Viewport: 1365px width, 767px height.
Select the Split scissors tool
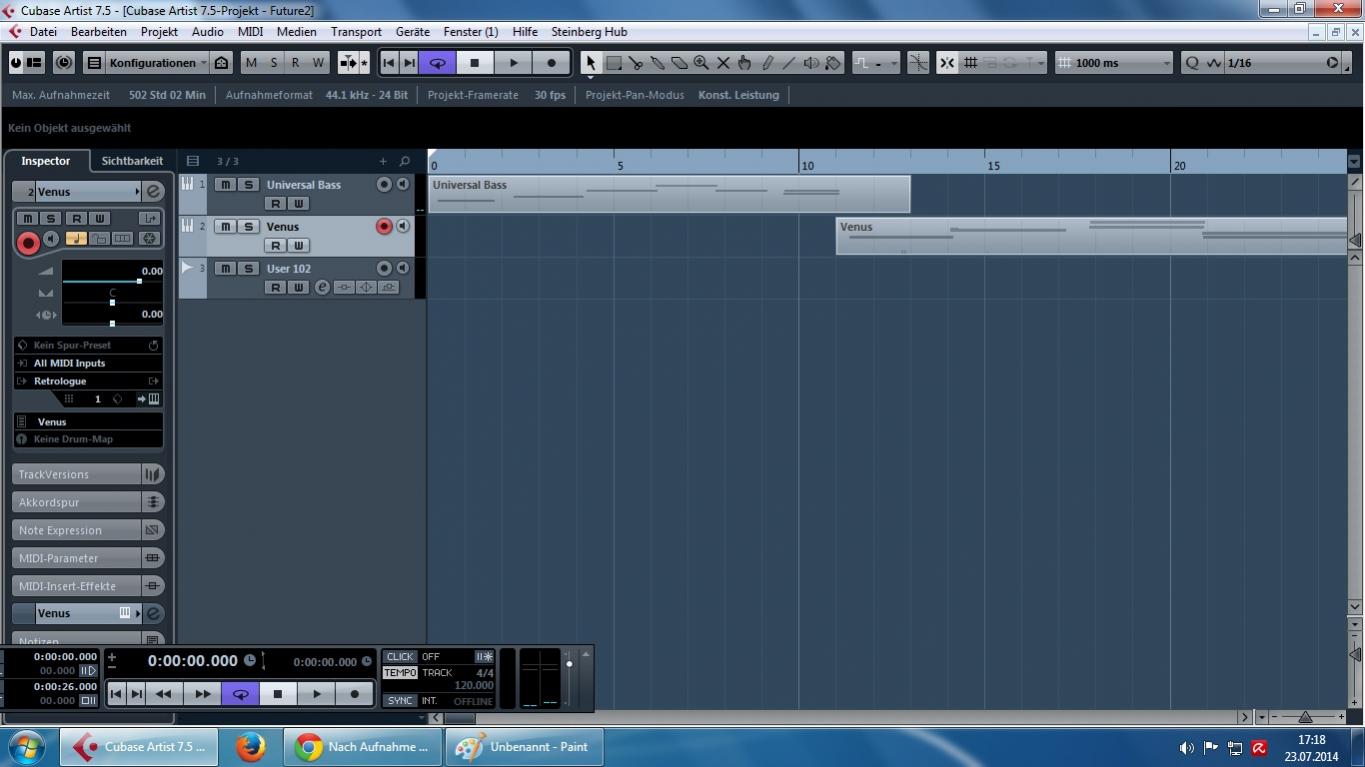pos(636,63)
